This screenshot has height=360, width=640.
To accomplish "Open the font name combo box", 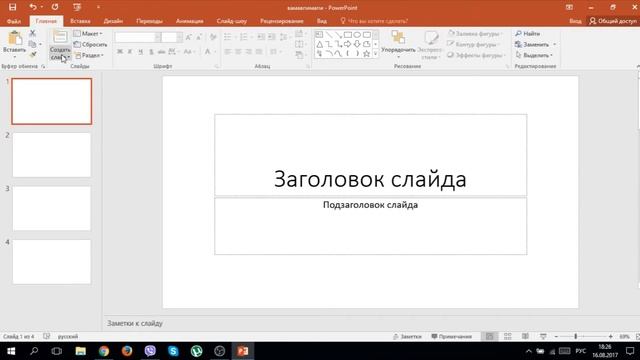I will pos(138,37).
